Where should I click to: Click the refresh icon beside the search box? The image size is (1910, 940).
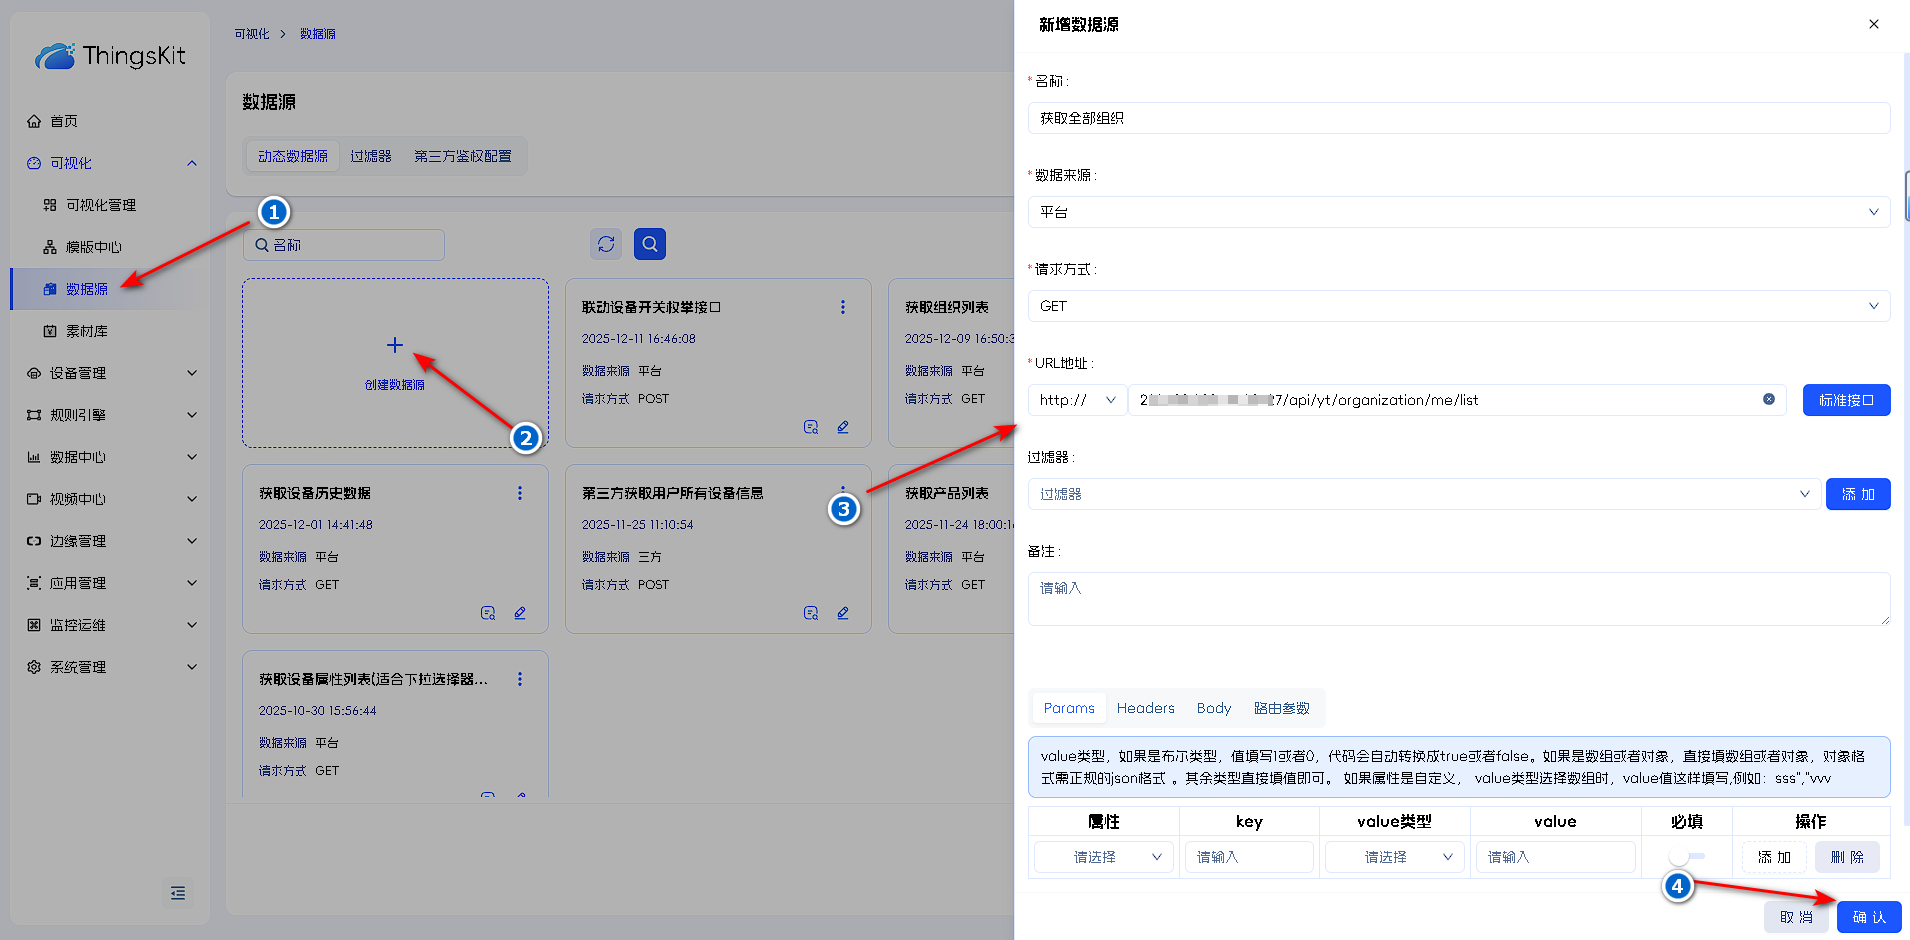pos(606,244)
